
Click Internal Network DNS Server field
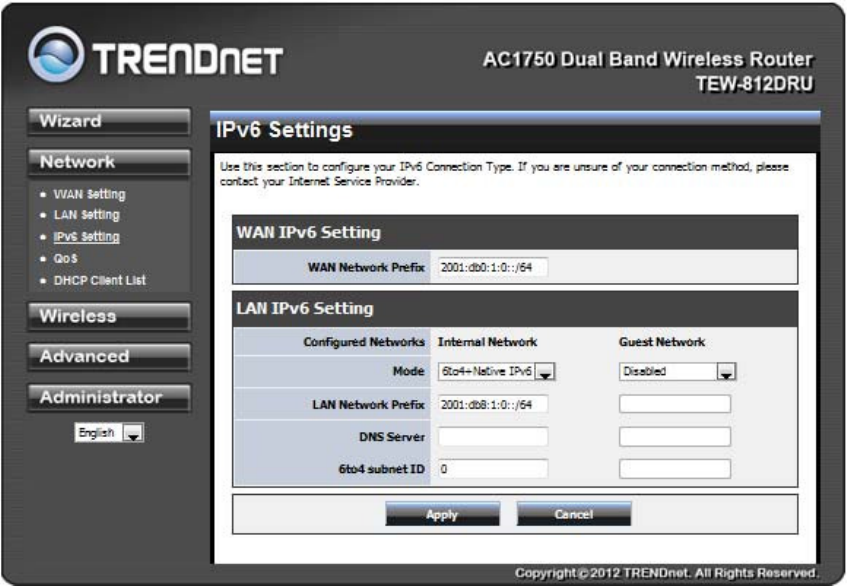493,436
